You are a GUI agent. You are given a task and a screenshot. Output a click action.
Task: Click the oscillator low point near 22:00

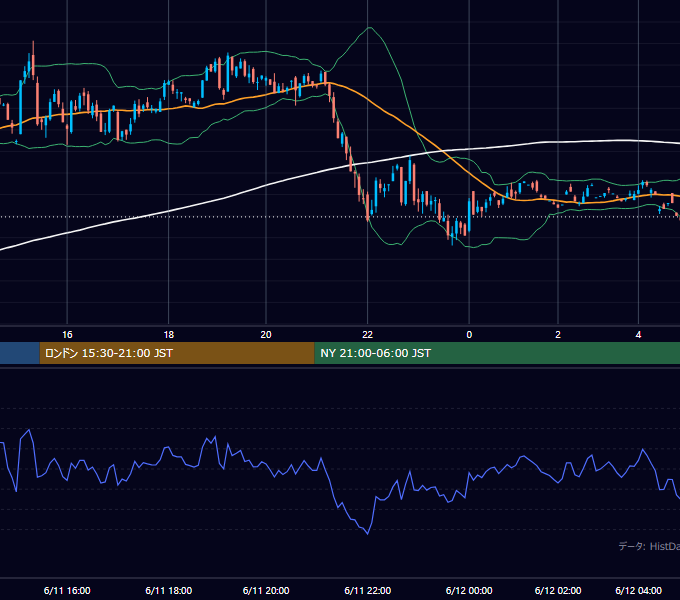(368, 533)
